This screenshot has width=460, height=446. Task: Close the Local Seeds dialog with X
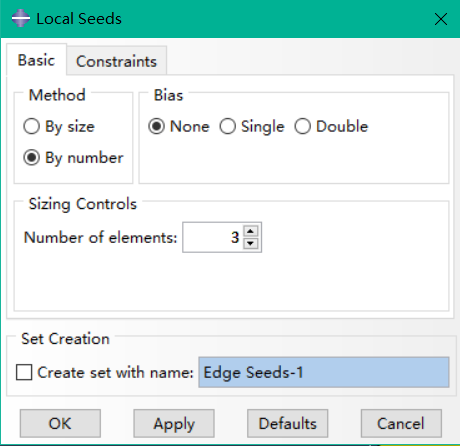coord(441,19)
